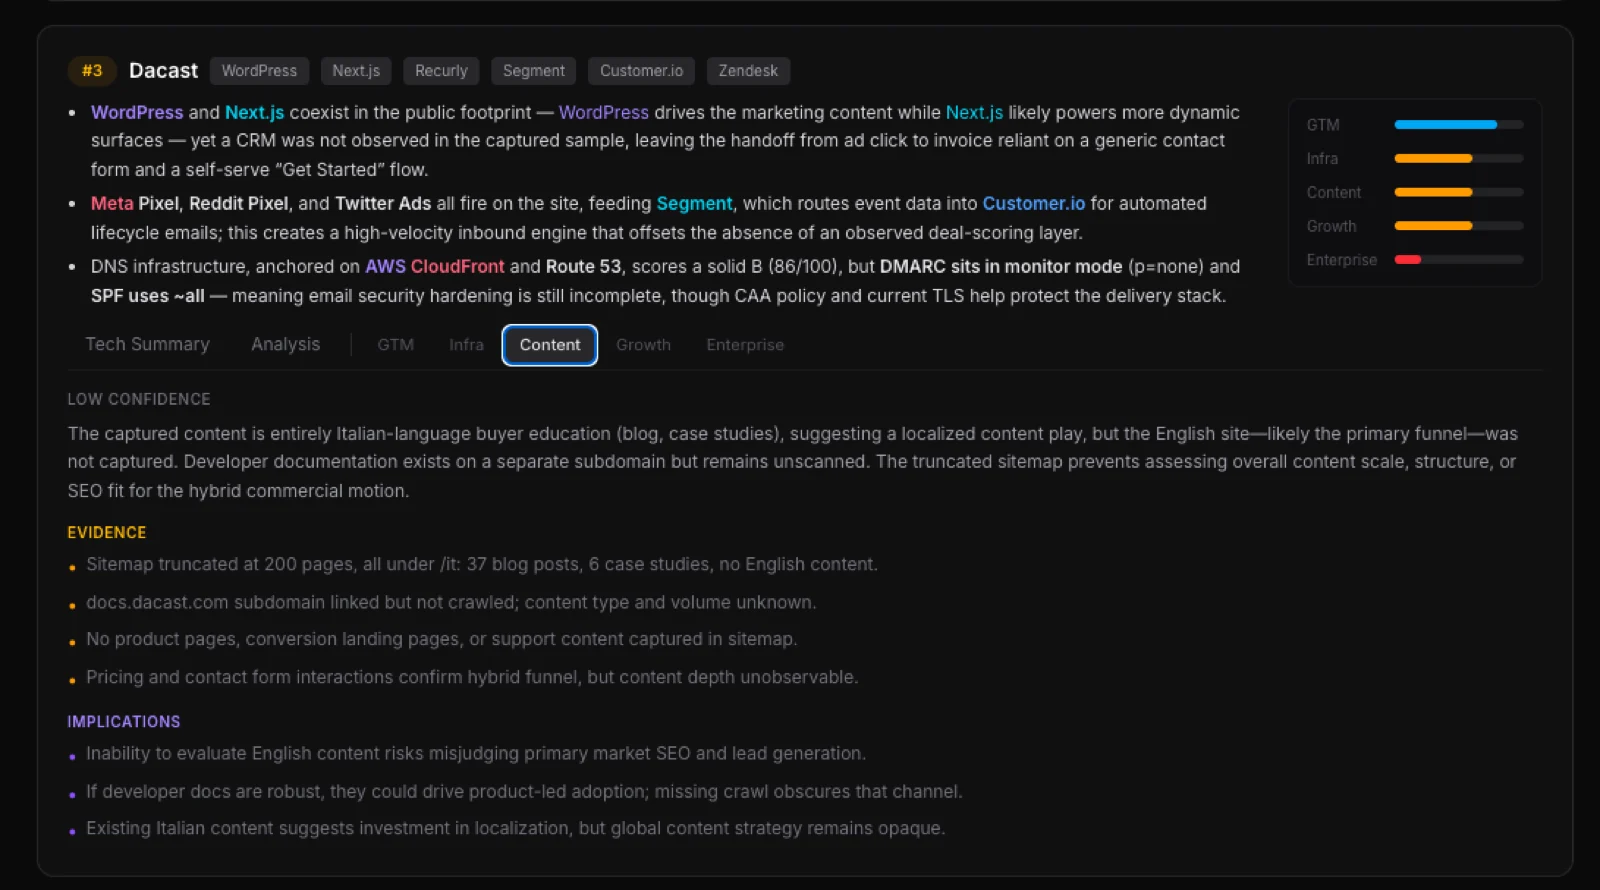
Task: Click the #3 rank badge
Action: click(x=92, y=71)
